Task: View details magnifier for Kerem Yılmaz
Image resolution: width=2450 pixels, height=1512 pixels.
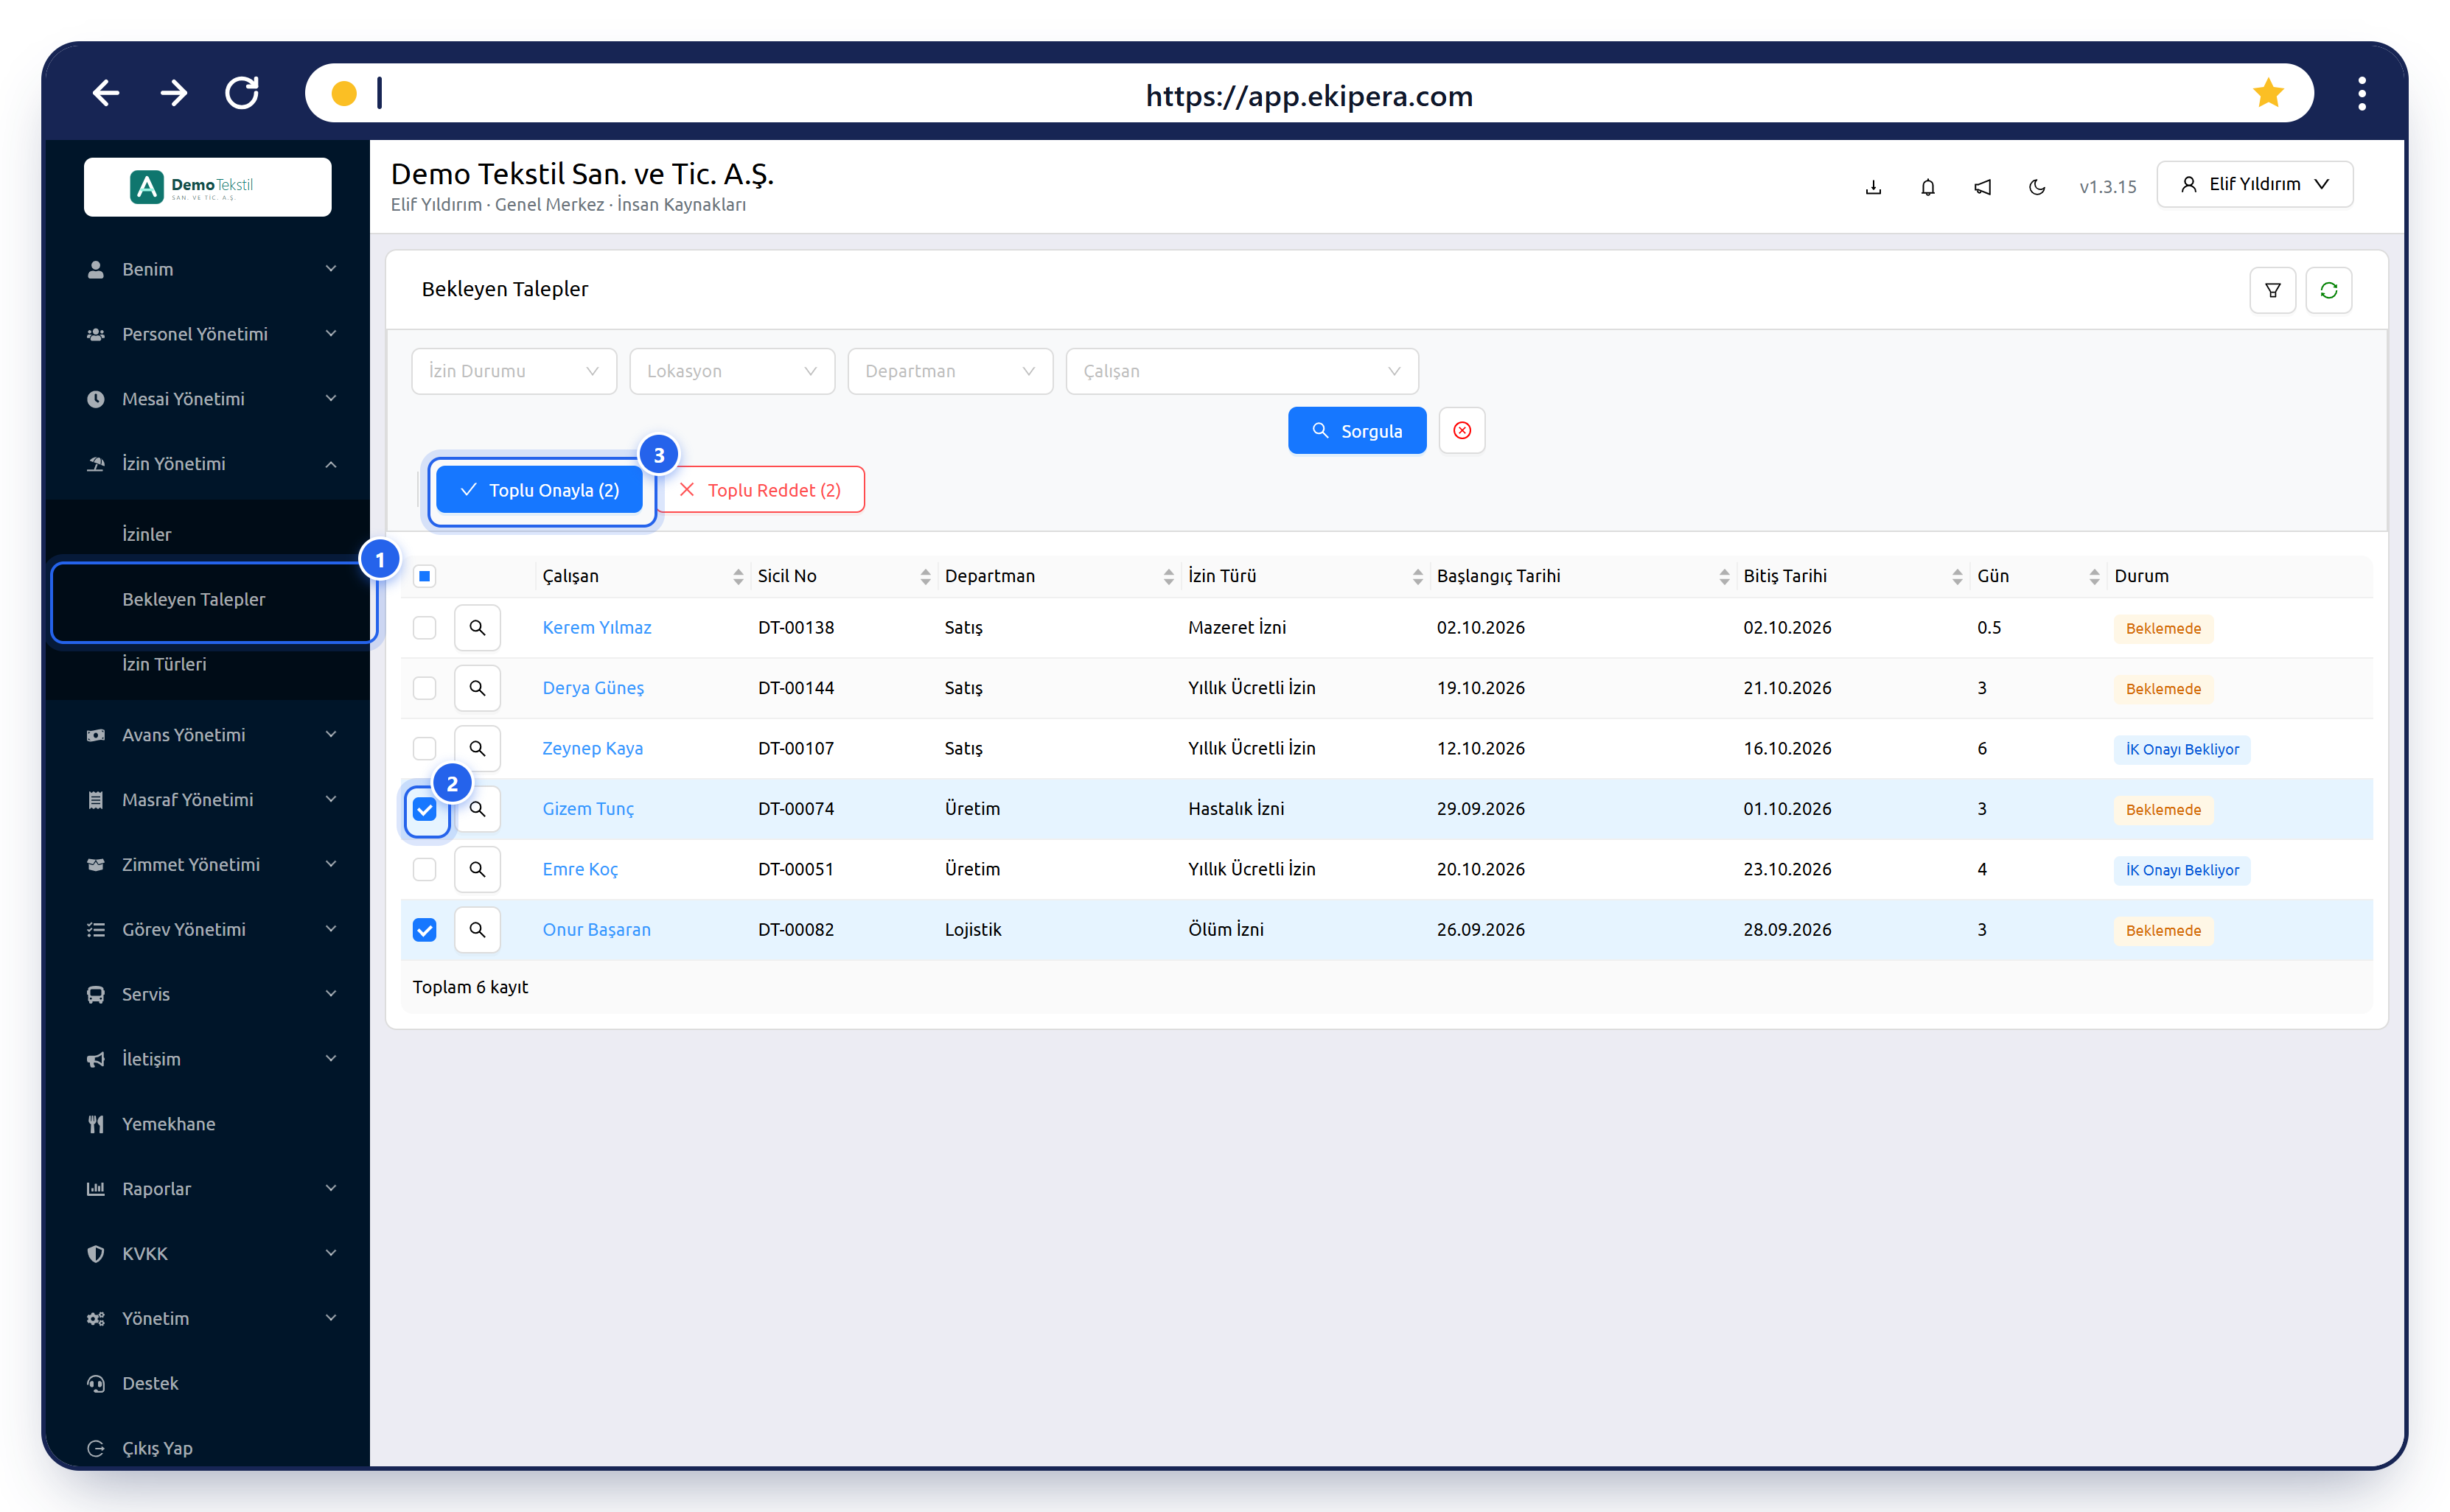Action: coord(477,628)
